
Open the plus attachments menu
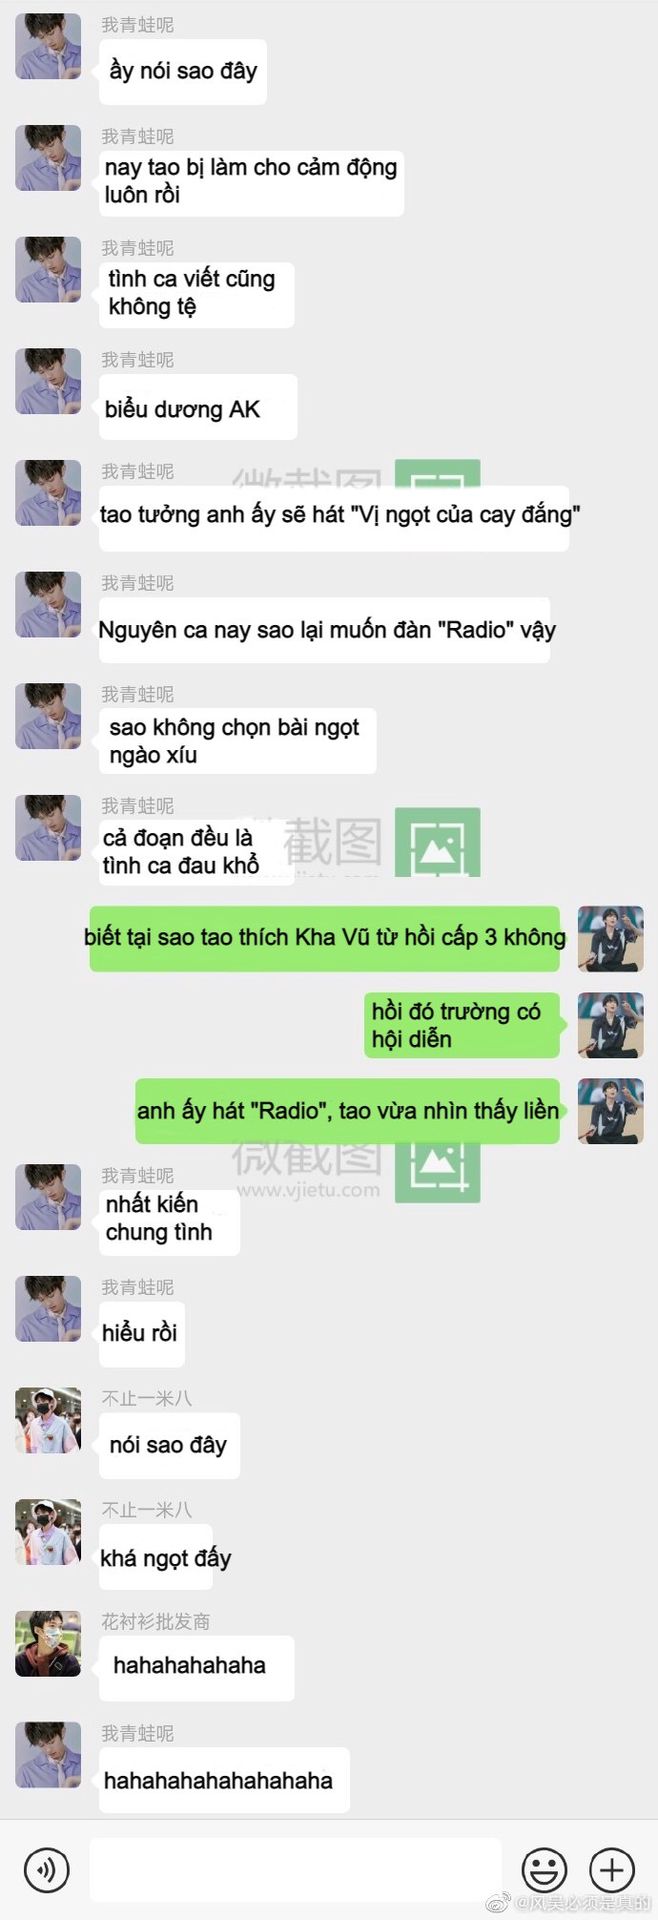612,1869
